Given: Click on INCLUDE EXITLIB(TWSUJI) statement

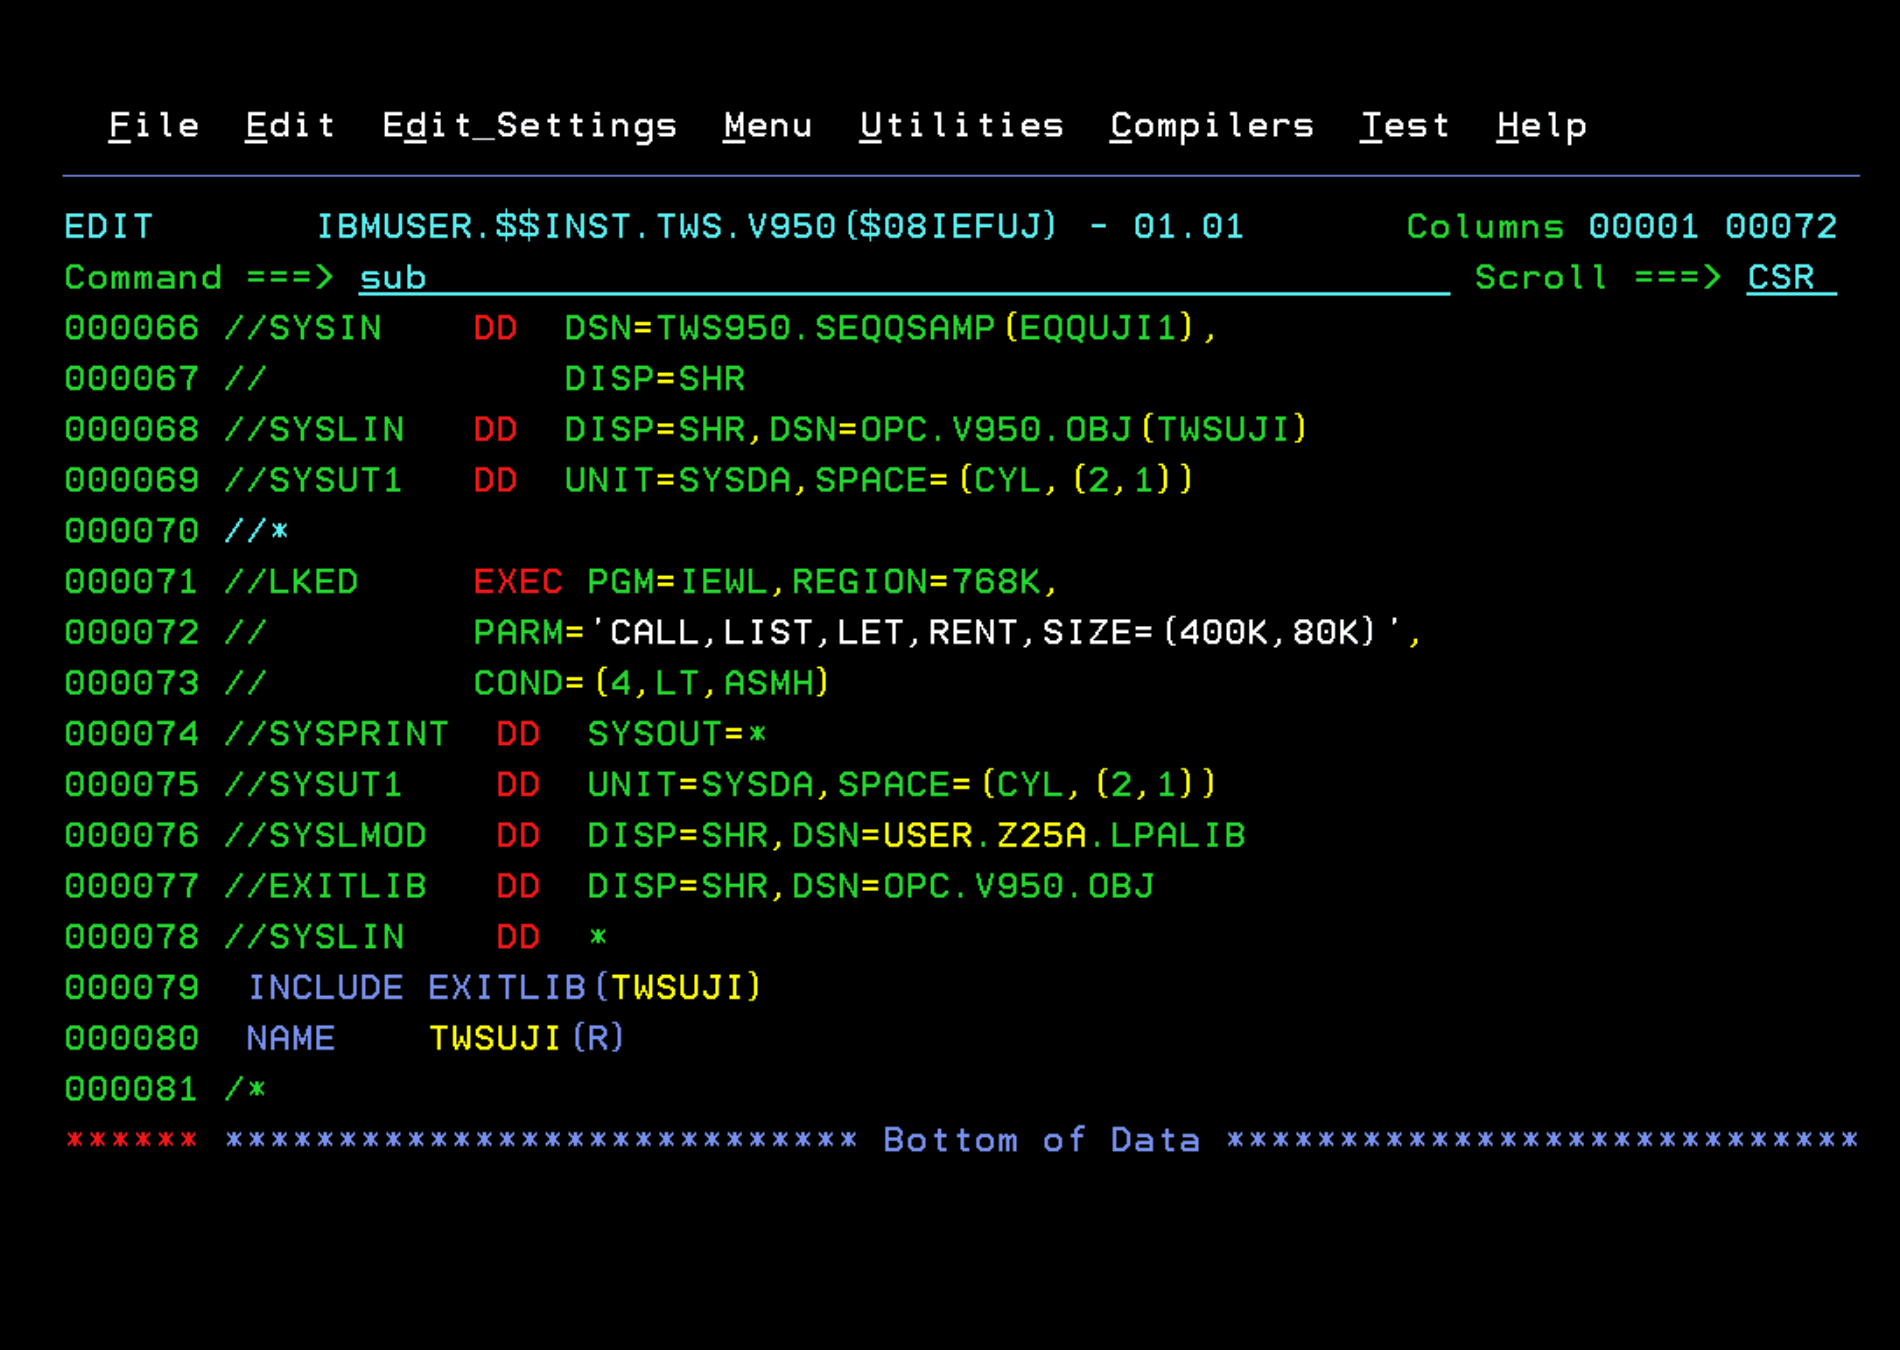Looking at the screenshot, I should pos(504,988).
